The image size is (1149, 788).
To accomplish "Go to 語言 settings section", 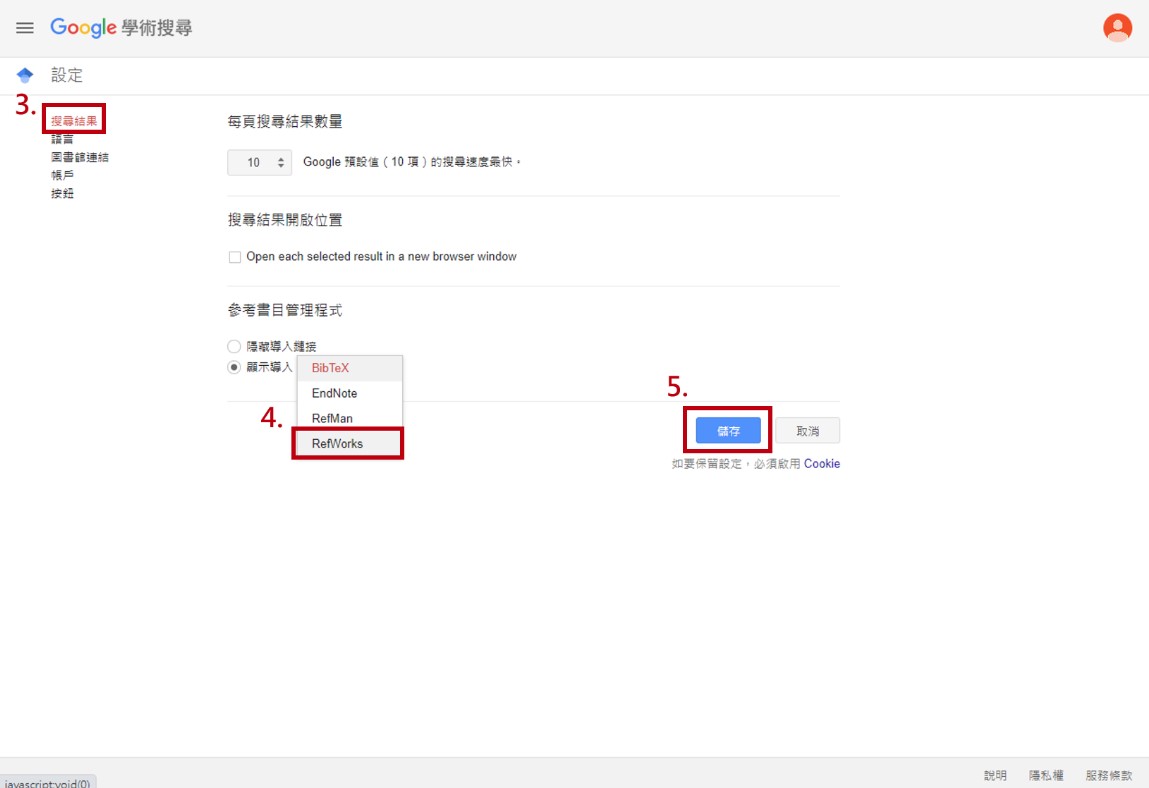I will 62,139.
